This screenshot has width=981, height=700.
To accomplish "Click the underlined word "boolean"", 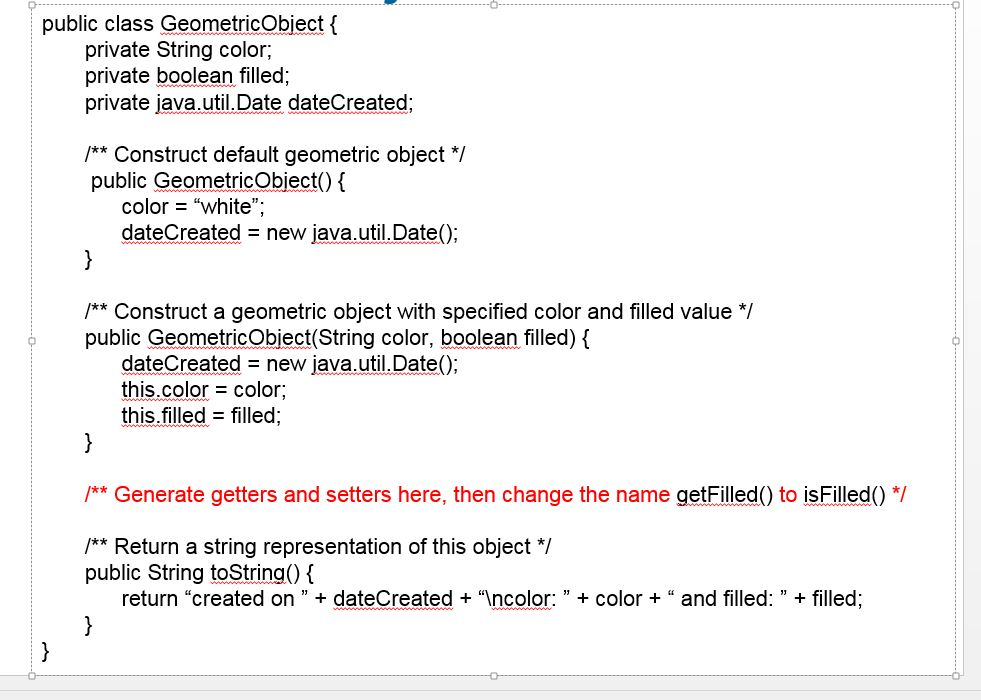I will click(x=195, y=76).
